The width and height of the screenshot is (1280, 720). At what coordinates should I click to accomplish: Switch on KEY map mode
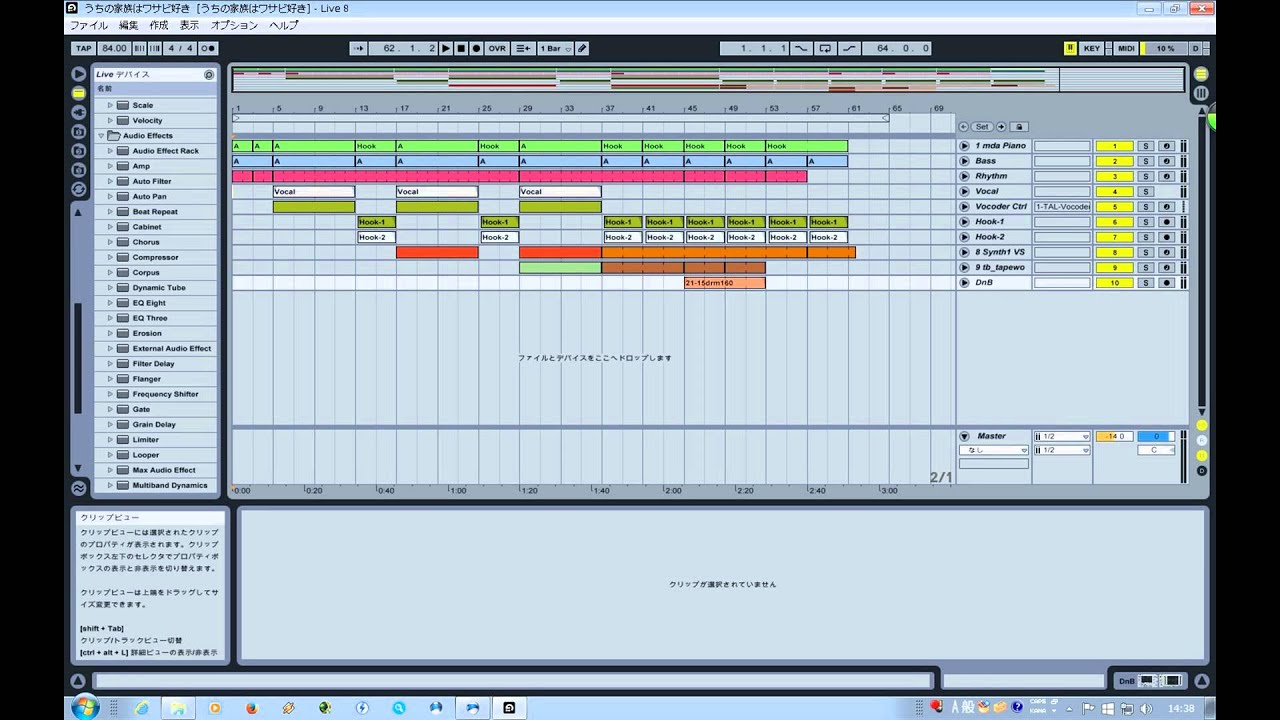click(x=1091, y=48)
